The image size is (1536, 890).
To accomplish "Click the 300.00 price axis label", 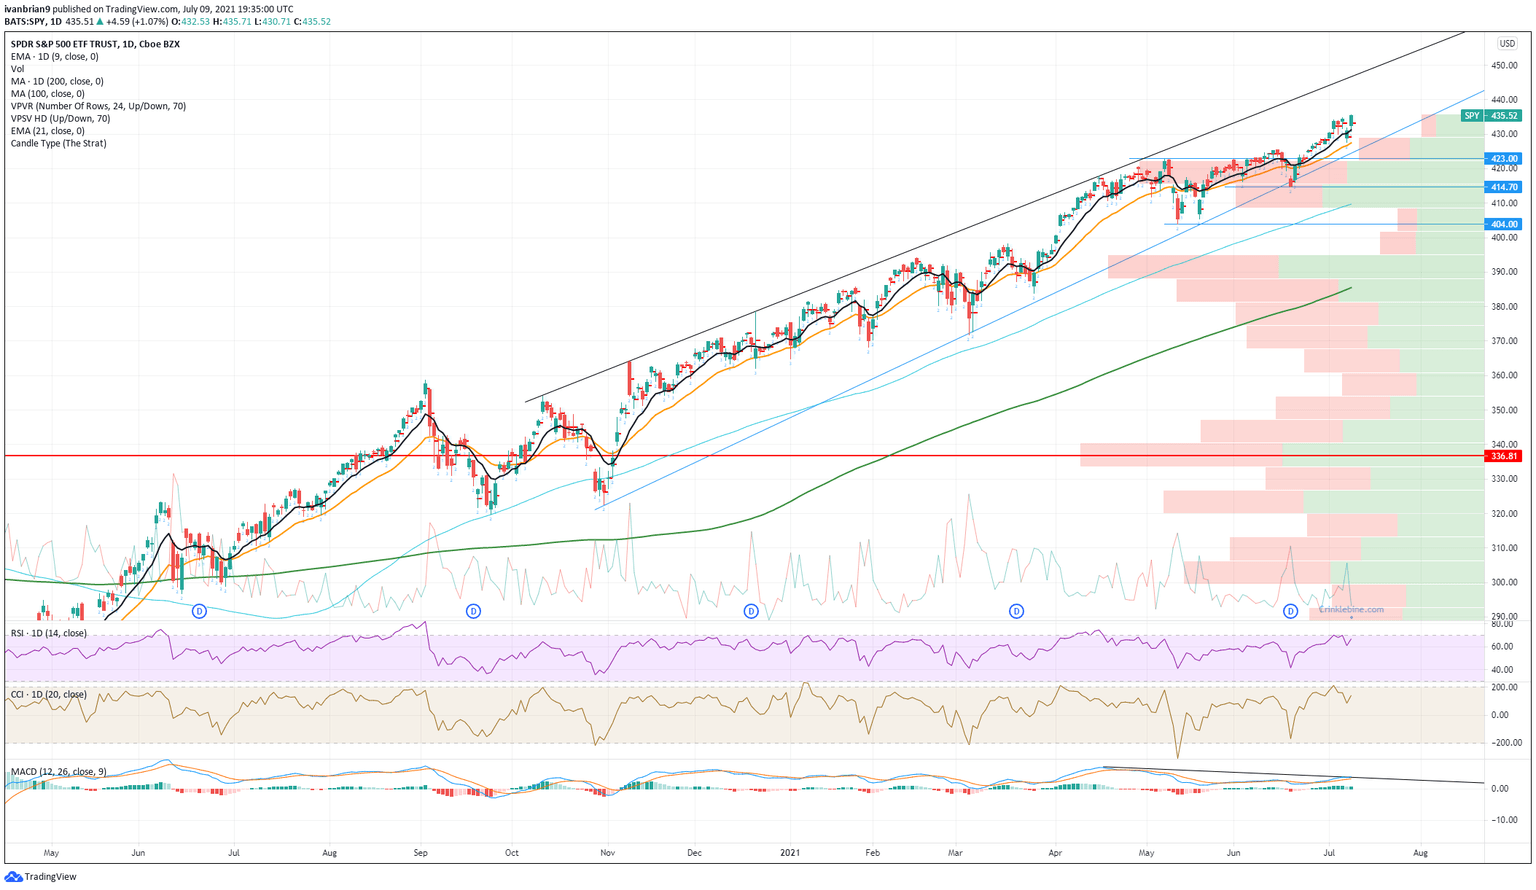I will pos(1504,583).
